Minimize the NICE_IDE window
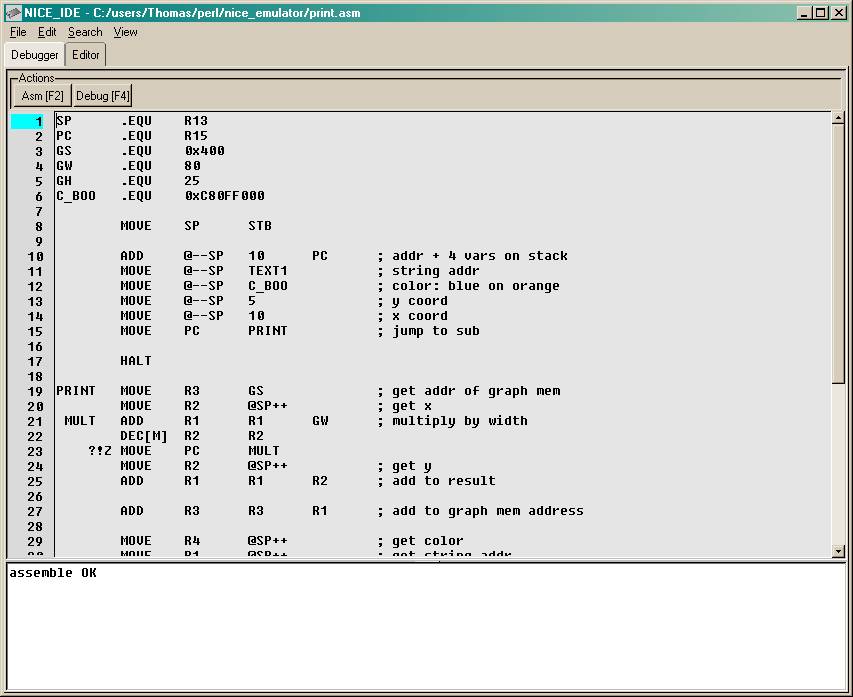The width and height of the screenshot is (853, 697). [x=805, y=13]
